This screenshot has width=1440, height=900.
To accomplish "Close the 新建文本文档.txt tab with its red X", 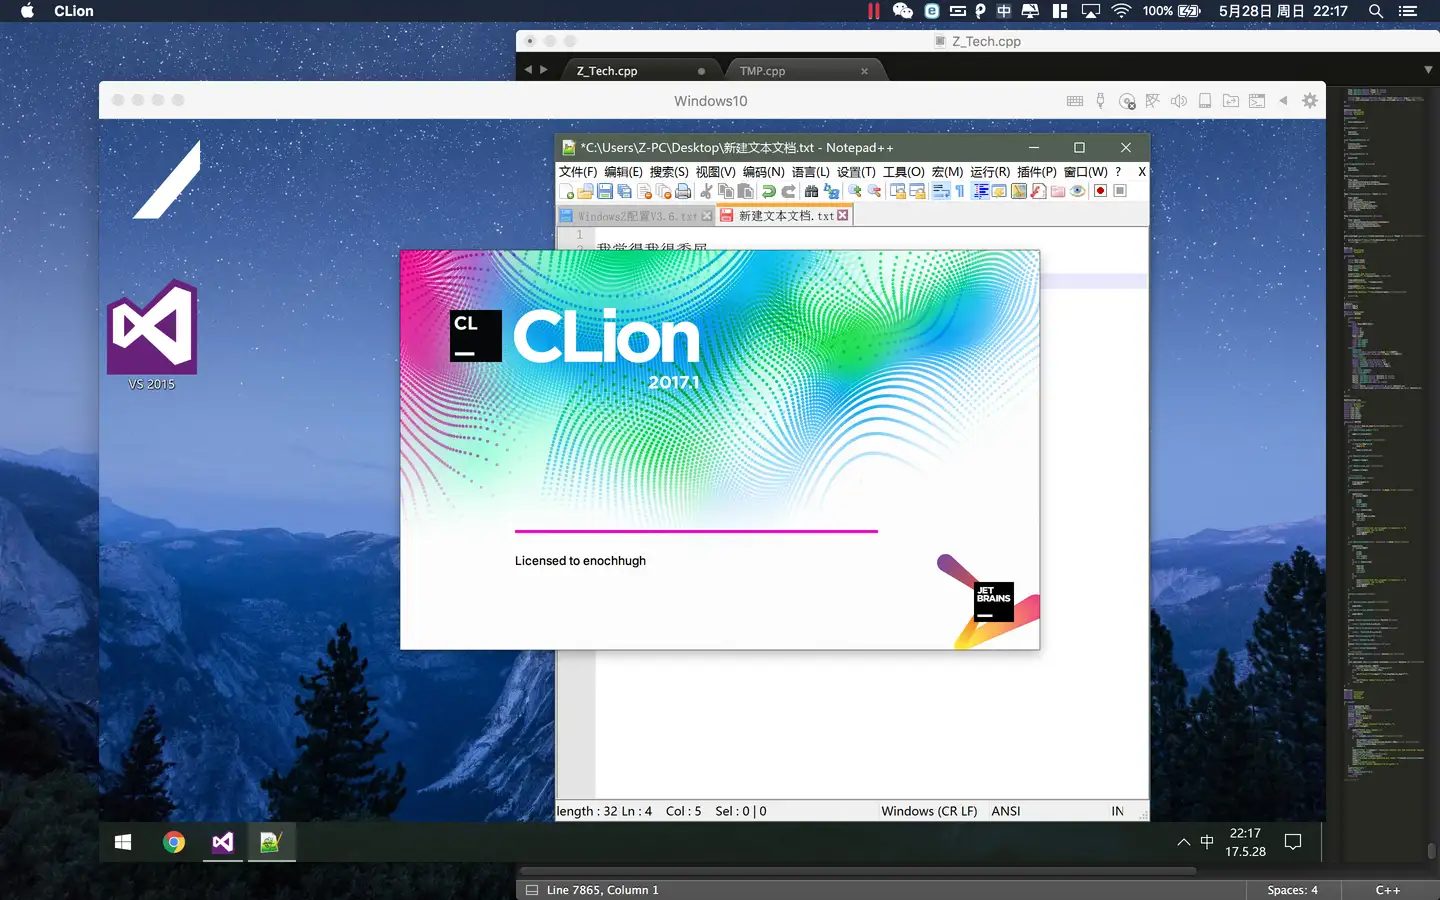I will click(x=843, y=216).
